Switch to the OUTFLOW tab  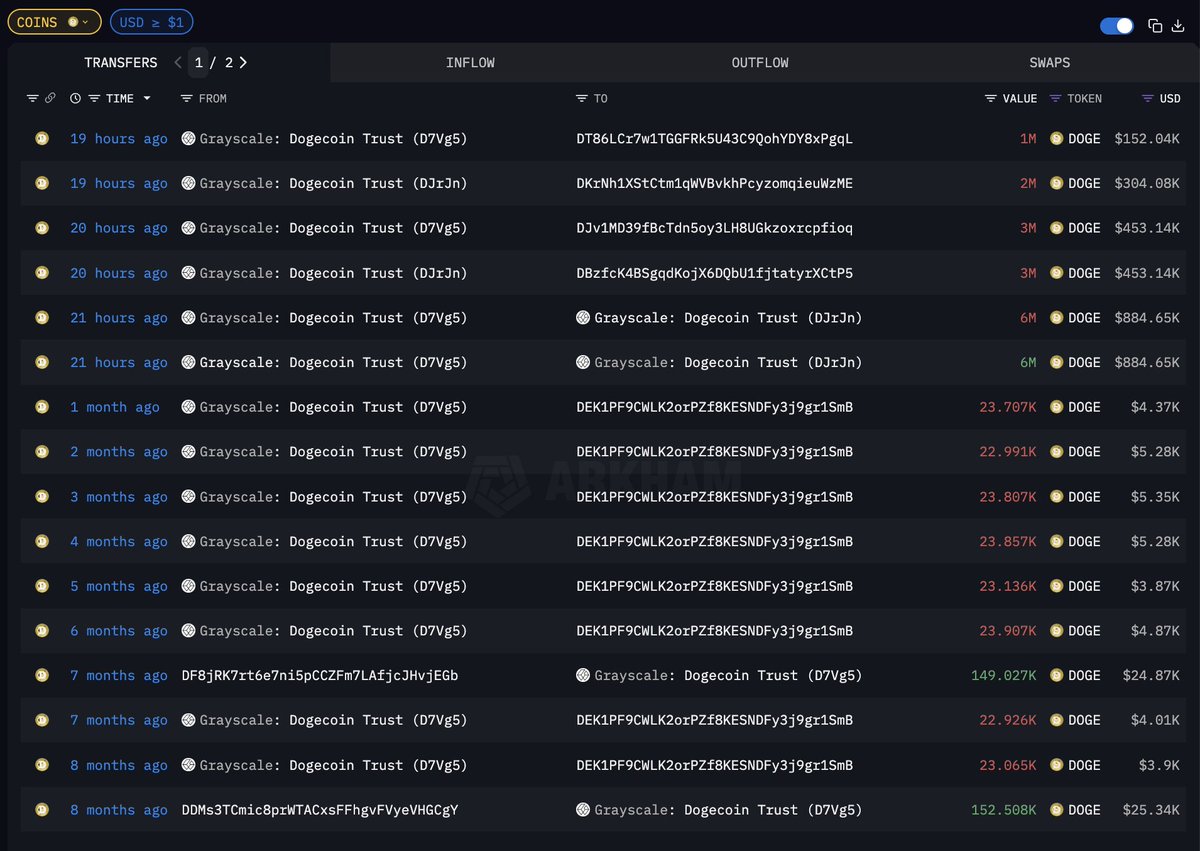click(x=760, y=62)
